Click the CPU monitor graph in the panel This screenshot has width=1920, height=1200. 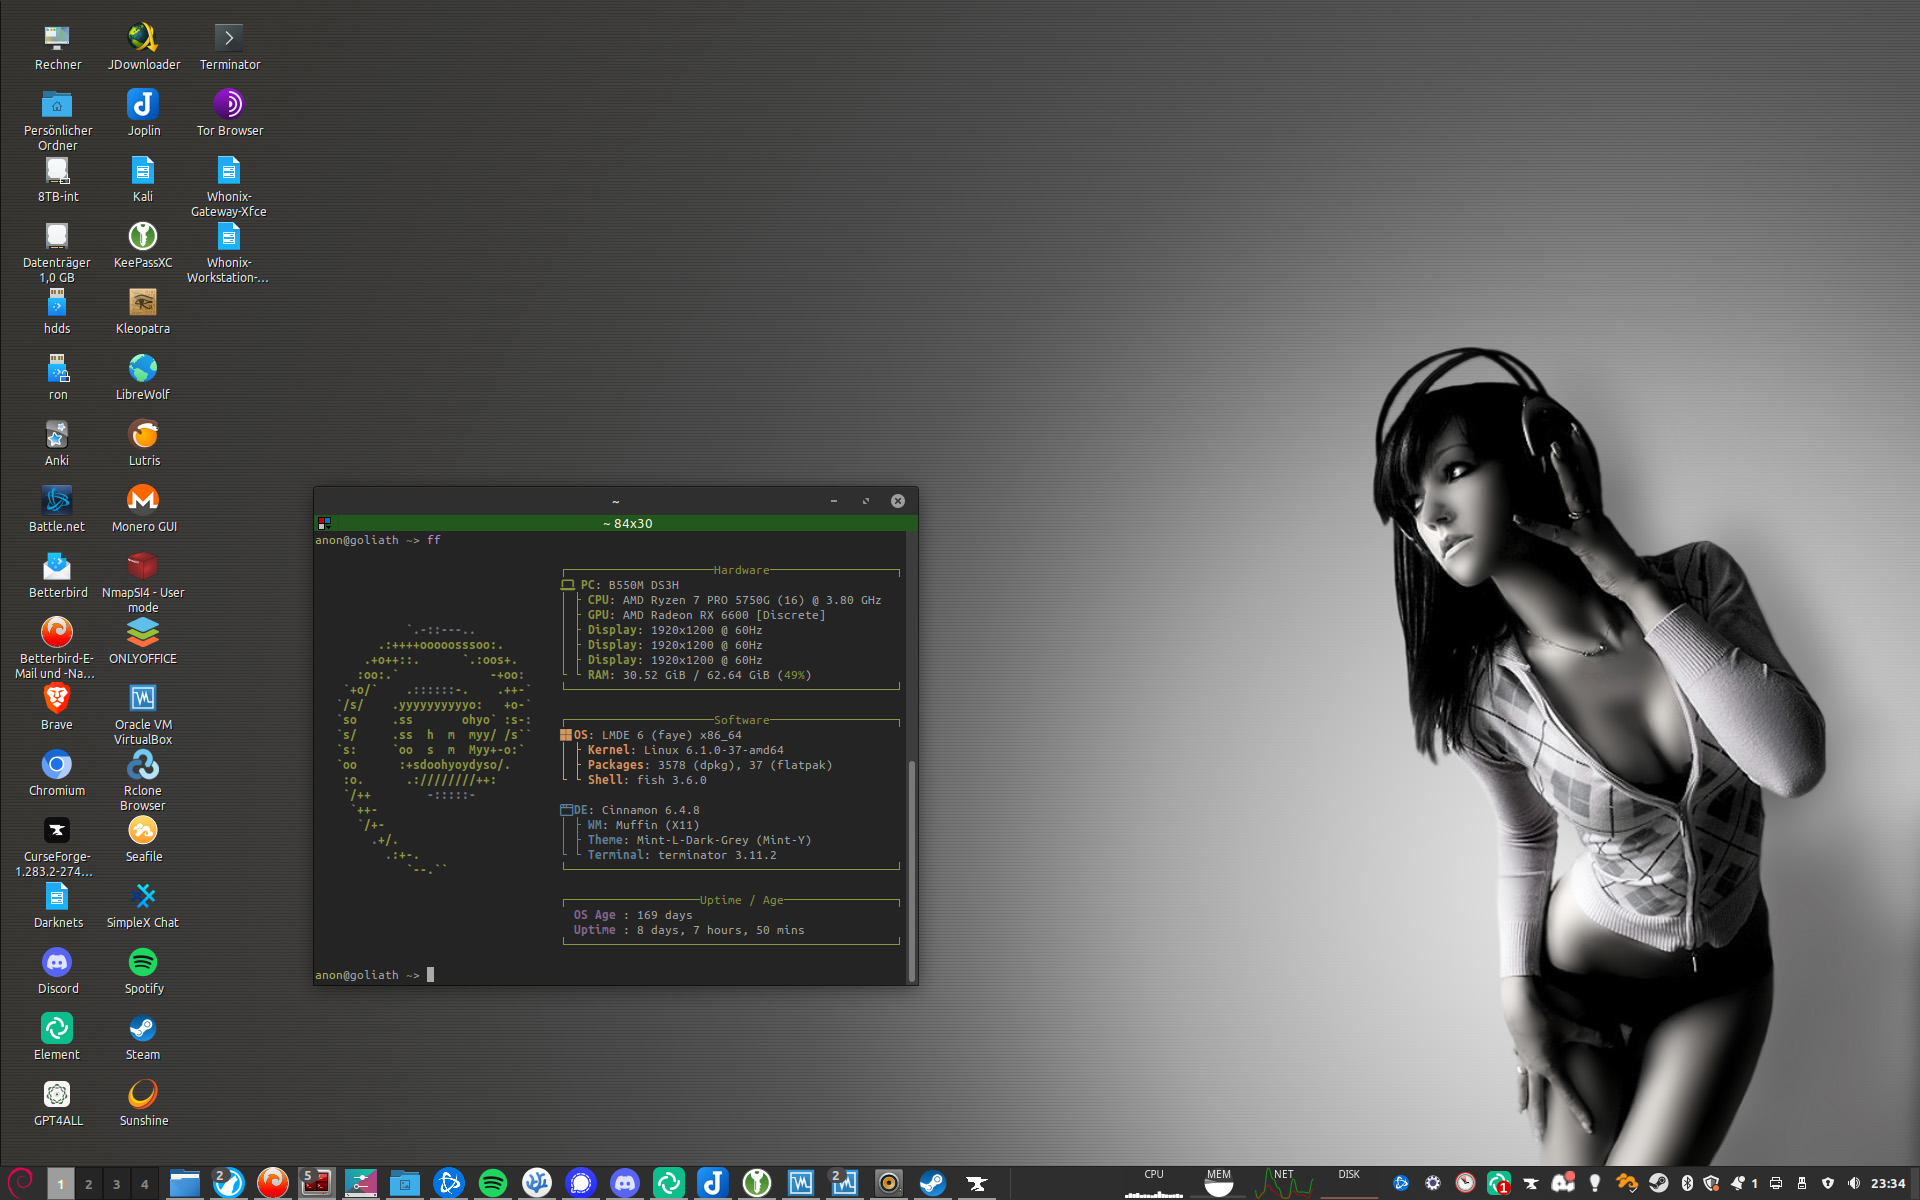click(x=1154, y=1183)
